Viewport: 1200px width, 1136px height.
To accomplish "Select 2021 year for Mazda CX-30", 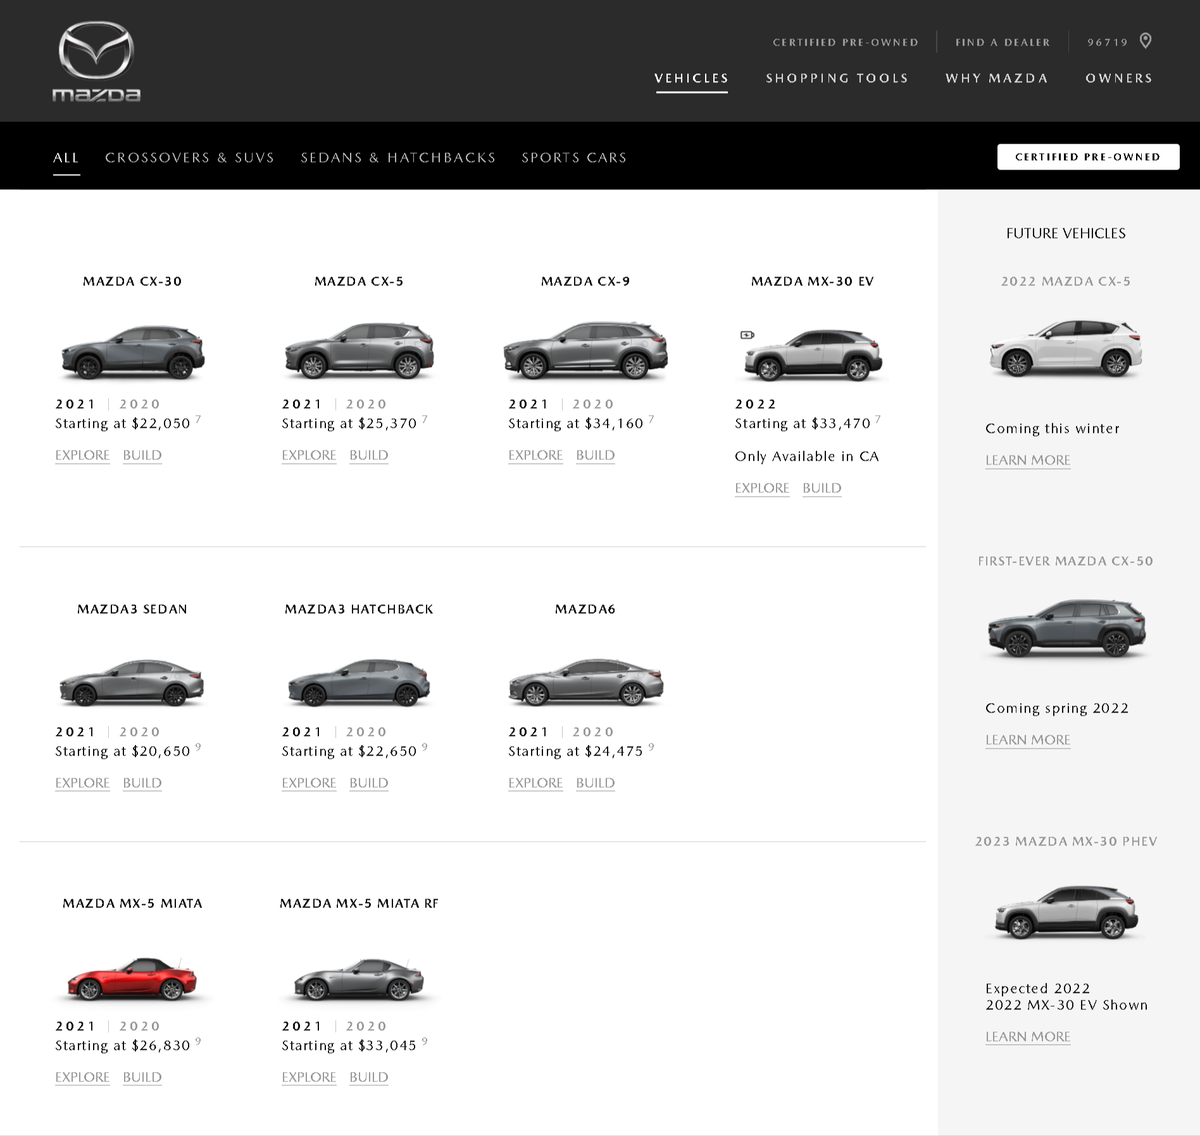I will click(x=75, y=404).
